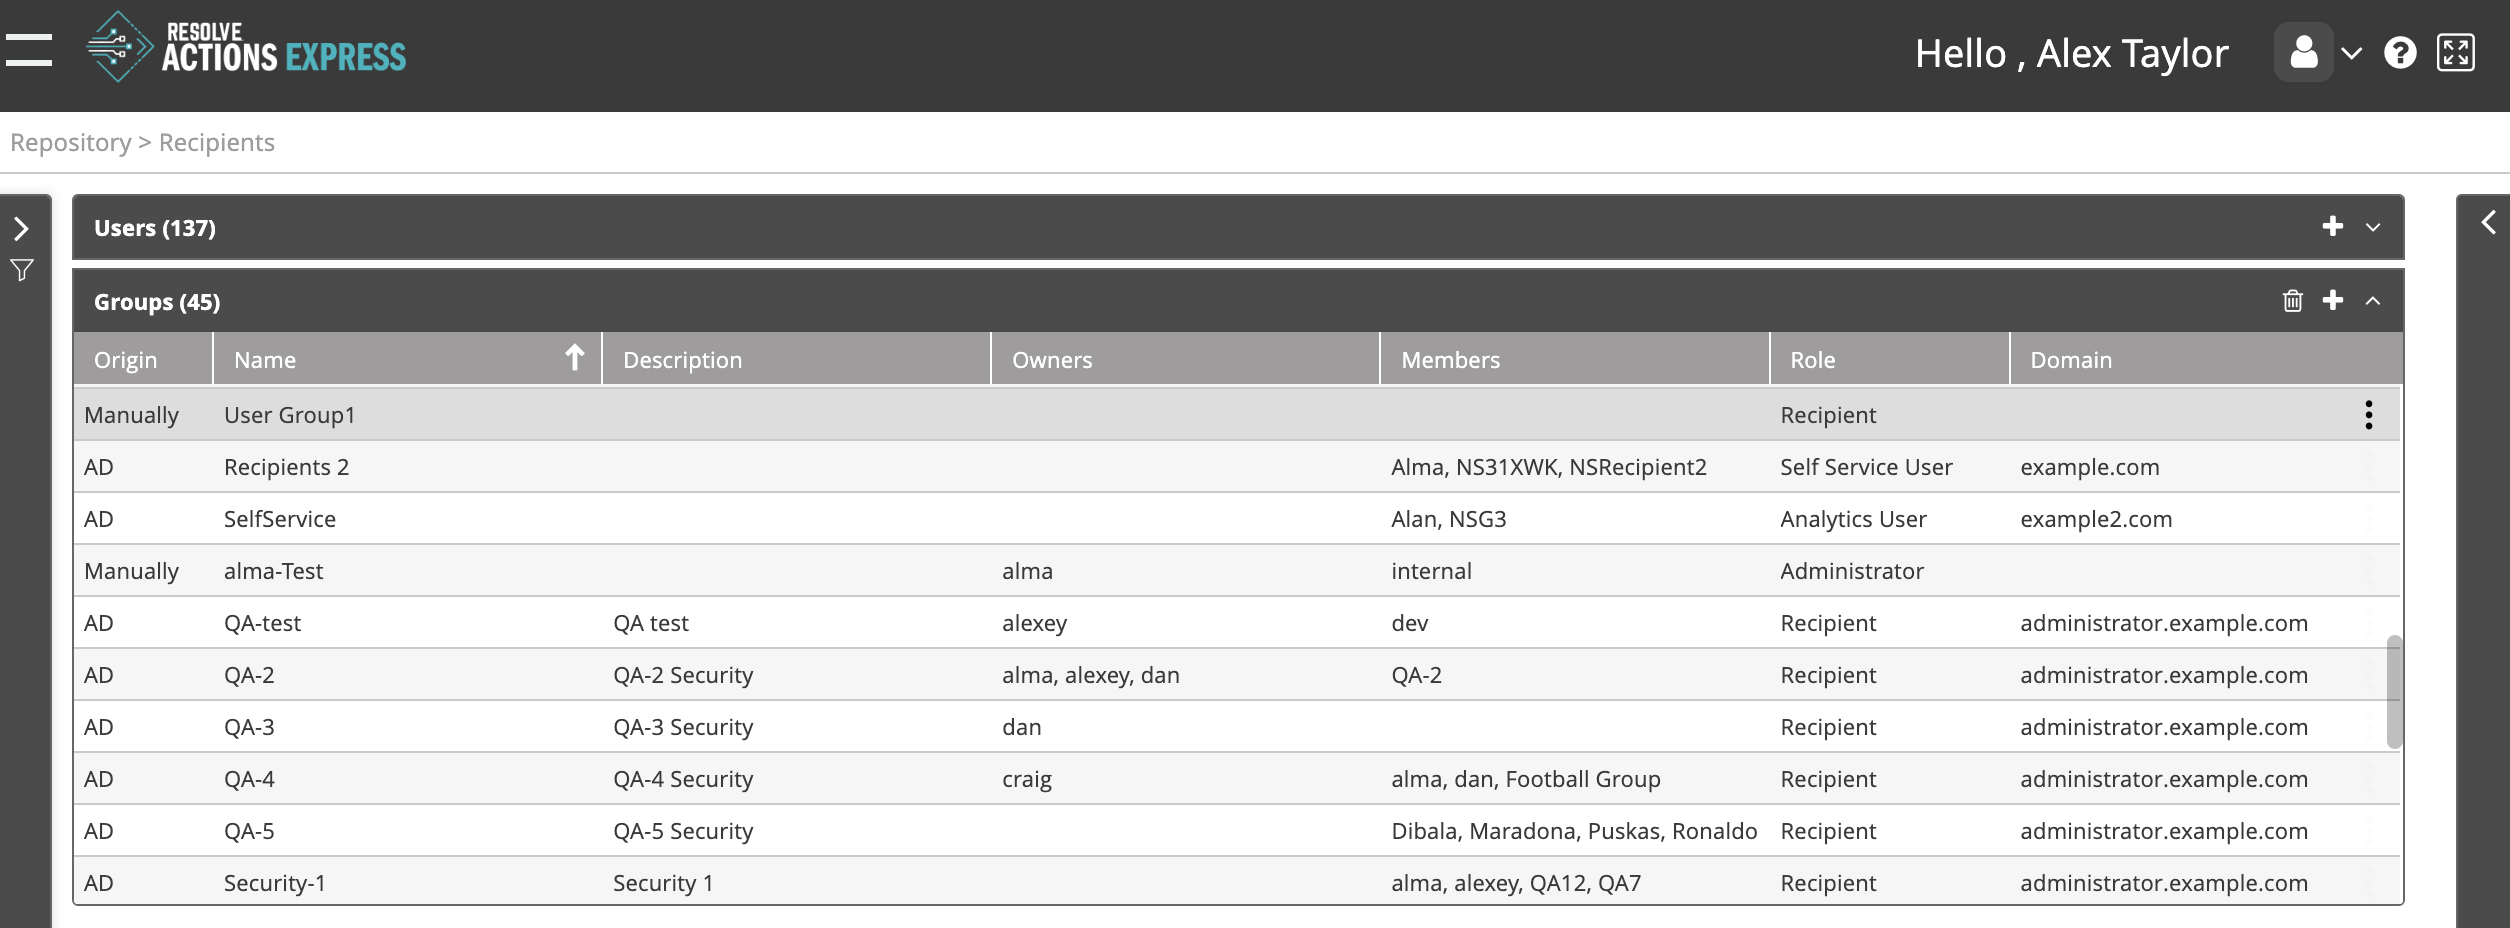Click the Resolve Actions Express logo
This screenshot has width=2510, height=928.
tap(246, 48)
